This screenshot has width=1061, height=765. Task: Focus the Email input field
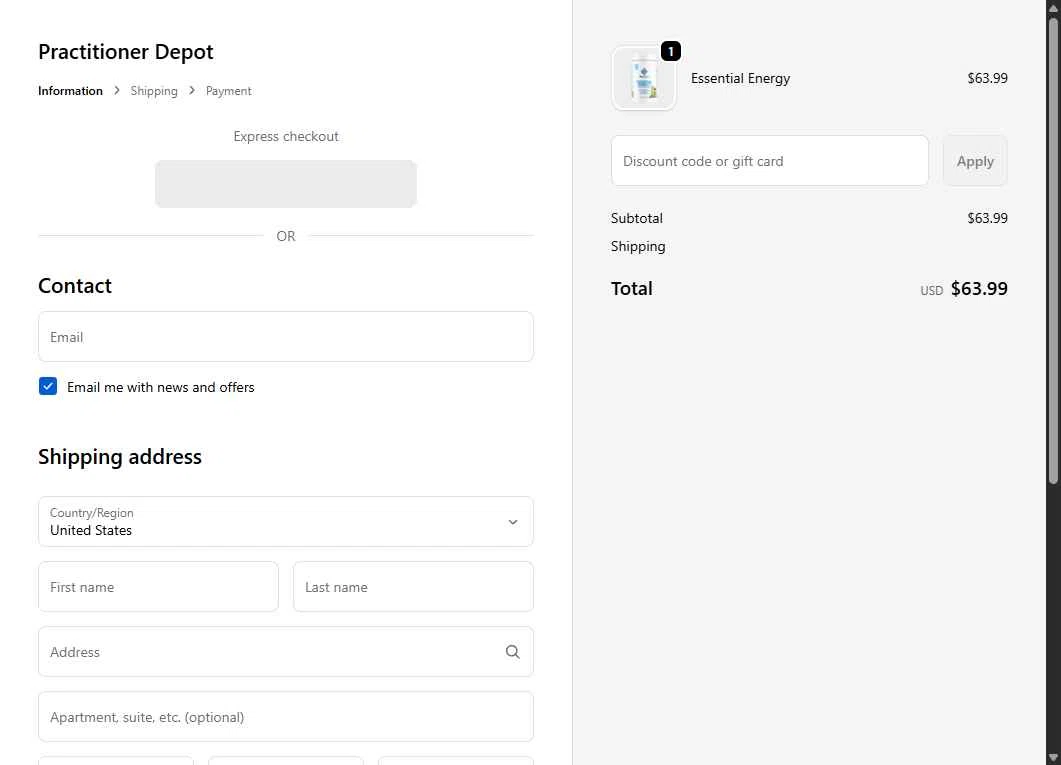(x=286, y=337)
